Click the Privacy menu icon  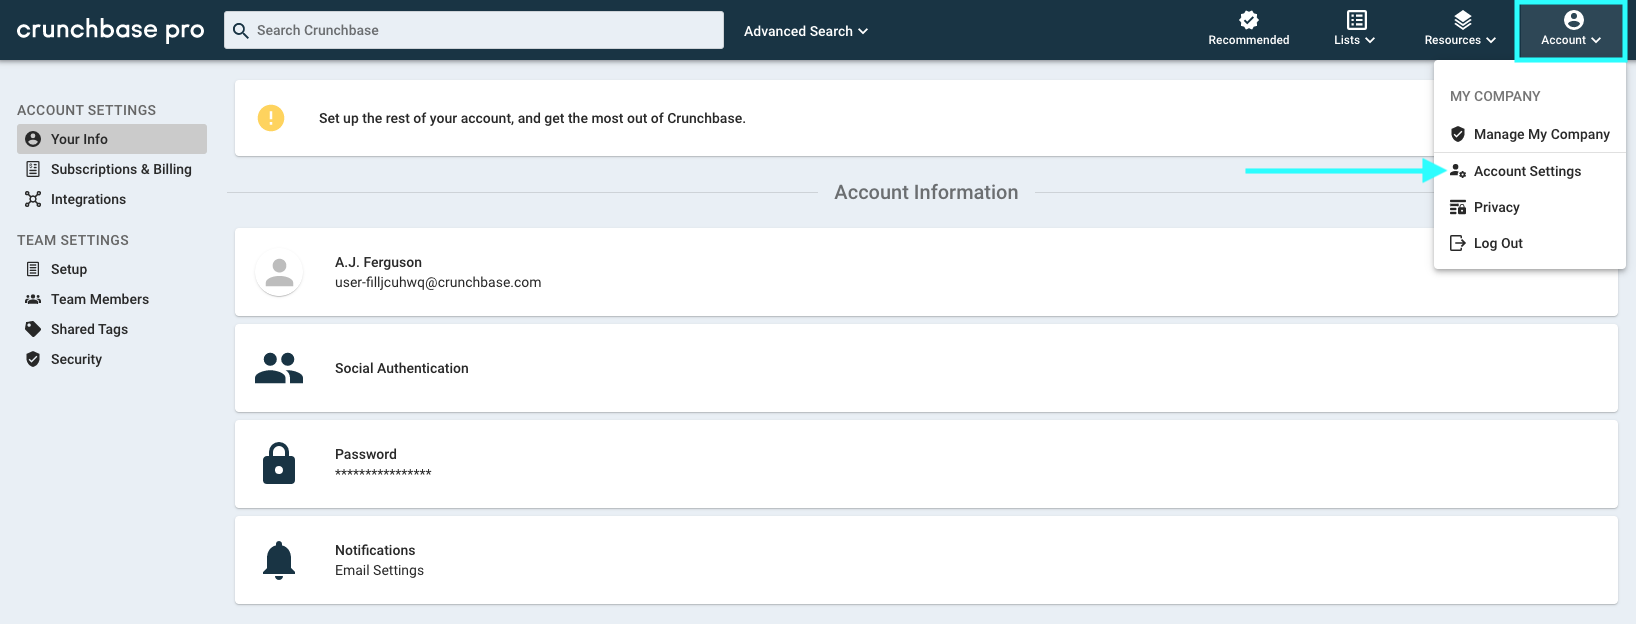1458,207
